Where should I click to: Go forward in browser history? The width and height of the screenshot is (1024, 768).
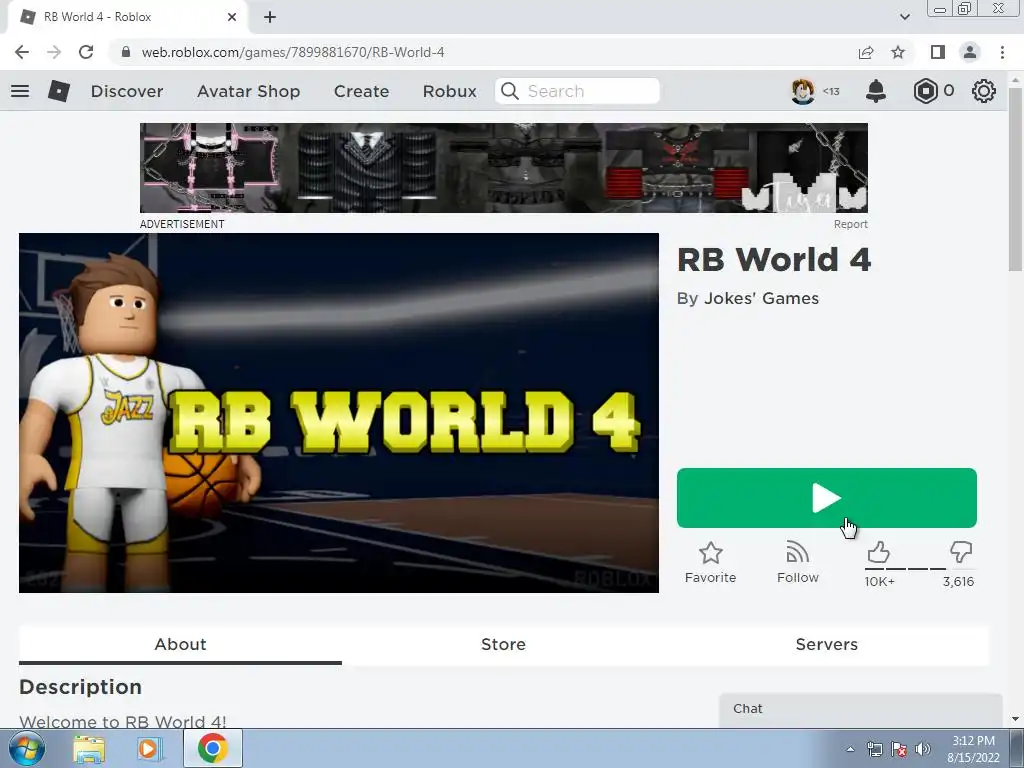click(x=54, y=52)
